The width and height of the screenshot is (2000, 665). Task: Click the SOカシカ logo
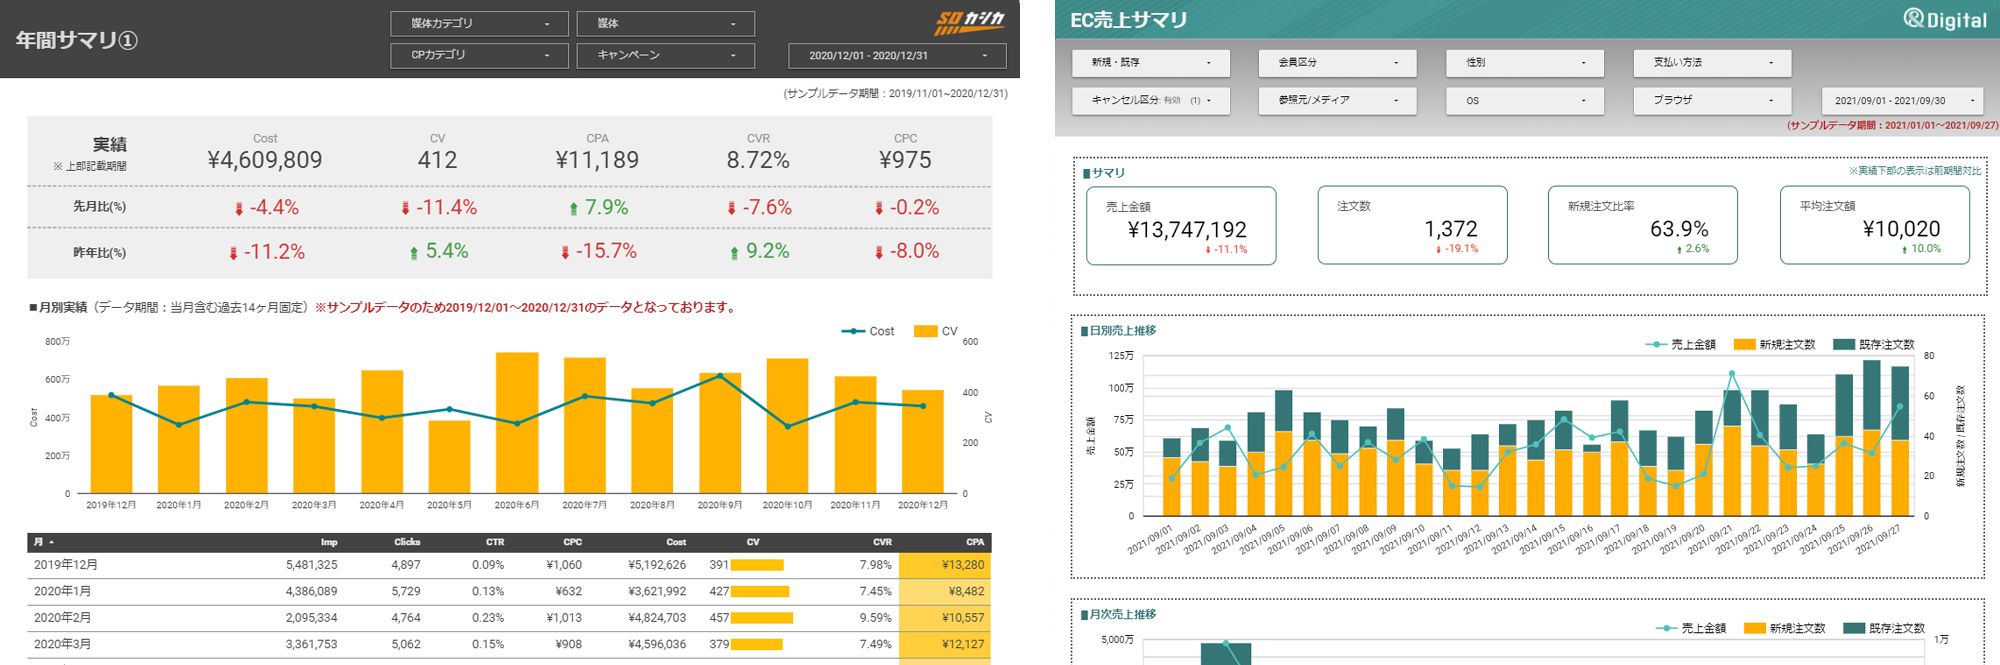point(969,23)
